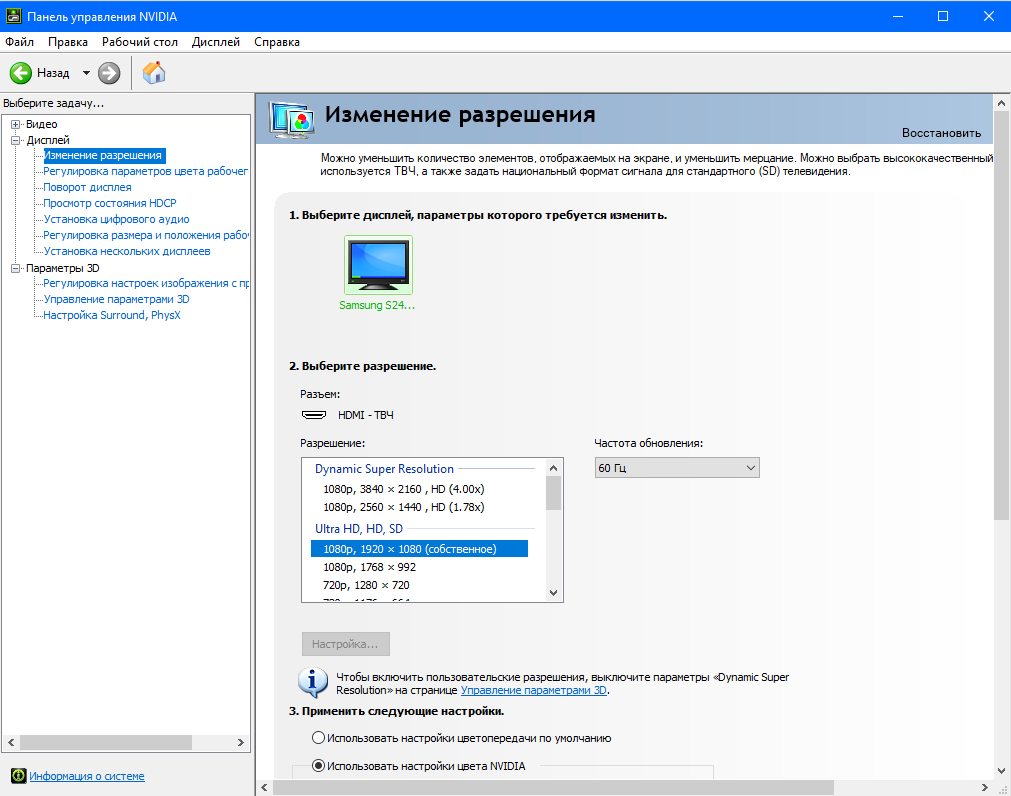
Task: Open Установка цифрового аудио task
Action: [x=116, y=219]
